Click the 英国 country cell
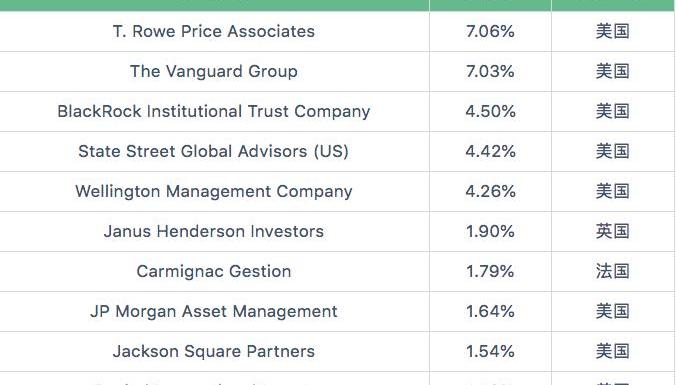 tap(613, 232)
